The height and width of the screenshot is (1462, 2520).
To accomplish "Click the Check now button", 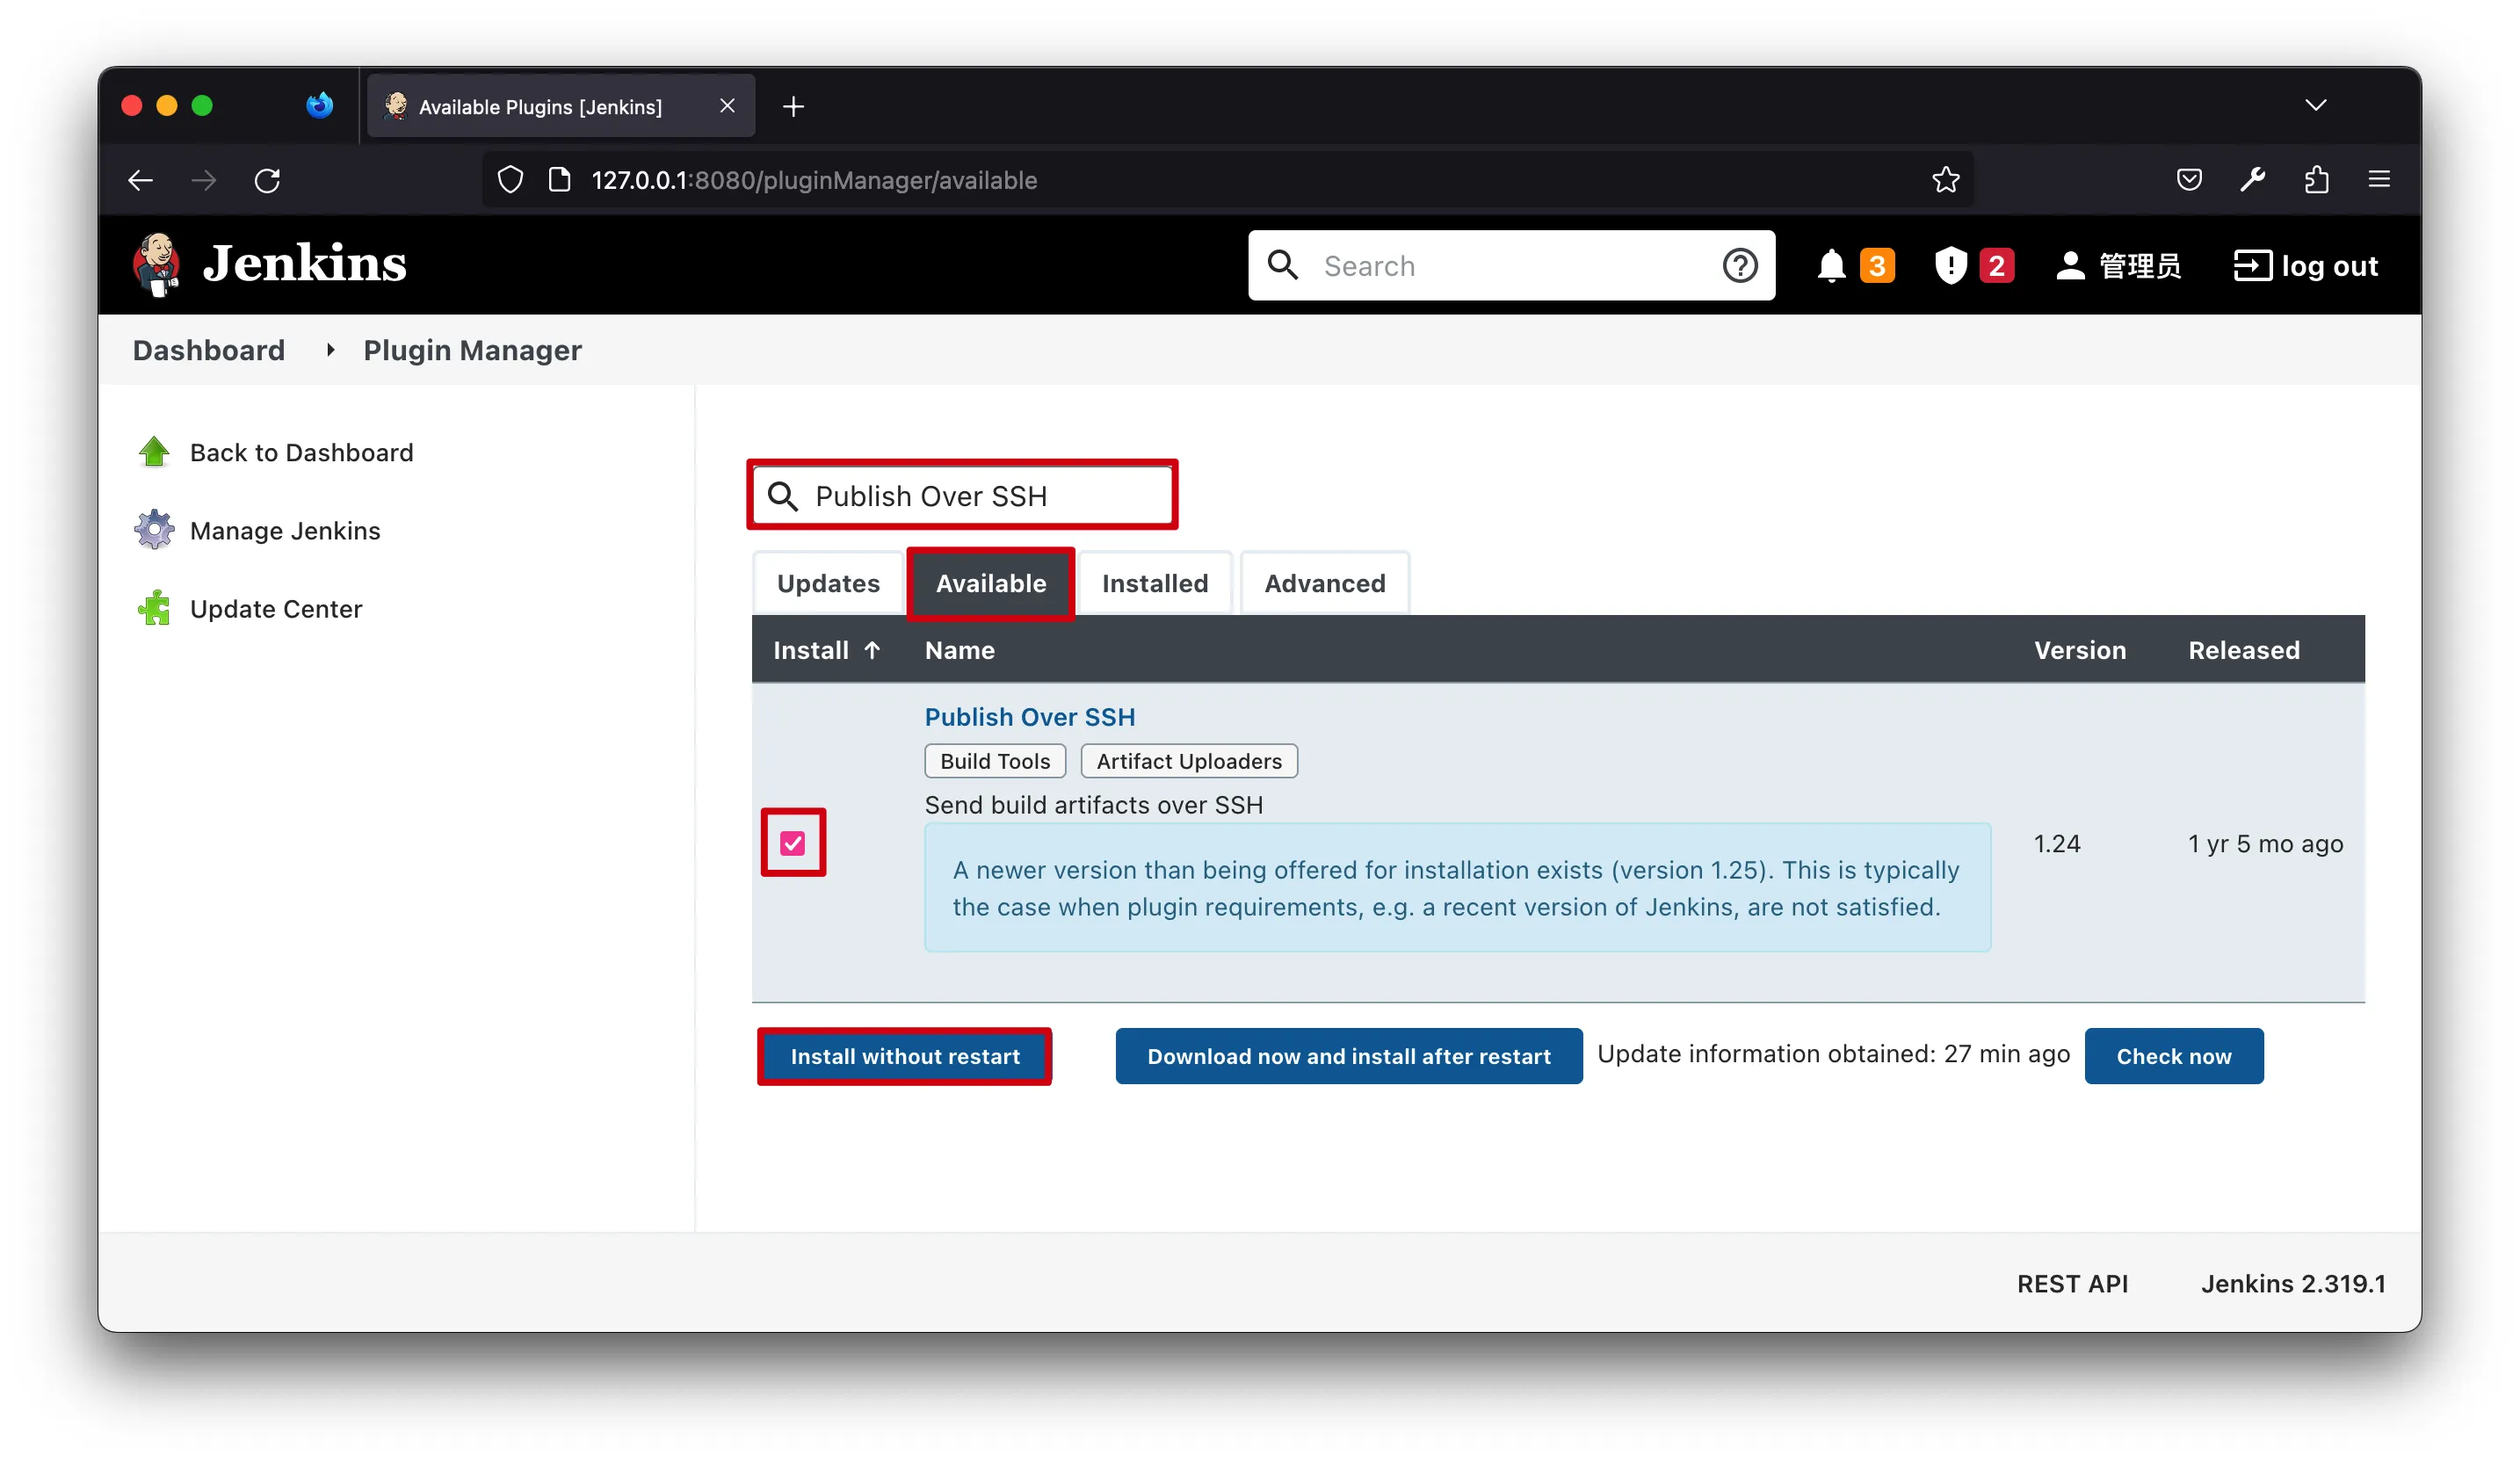I will tap(2173, 1056).
